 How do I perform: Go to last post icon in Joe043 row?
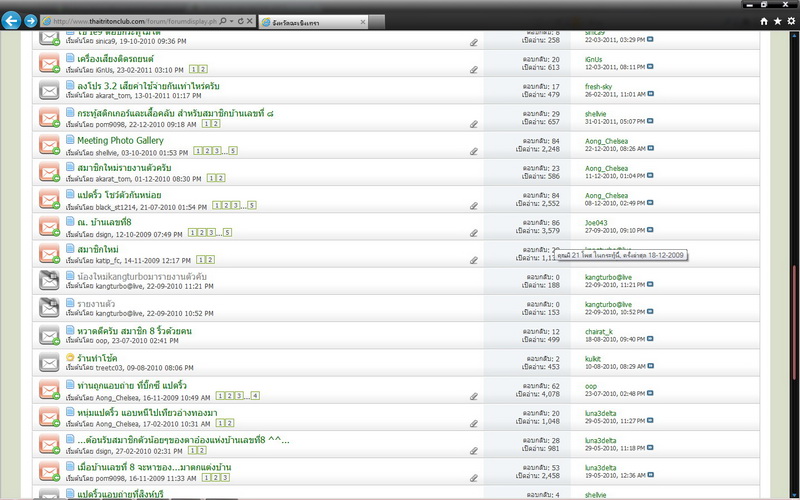[x=650, y=230]
